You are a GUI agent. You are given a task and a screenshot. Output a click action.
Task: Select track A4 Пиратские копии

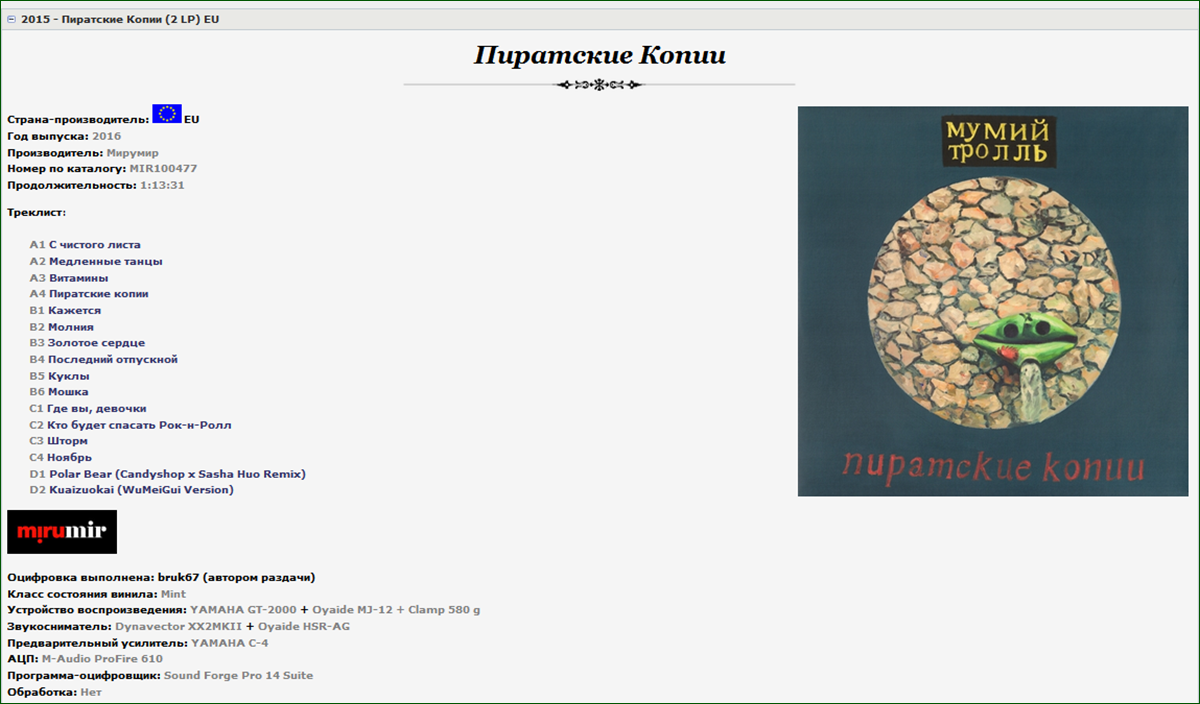coord(89,294)
